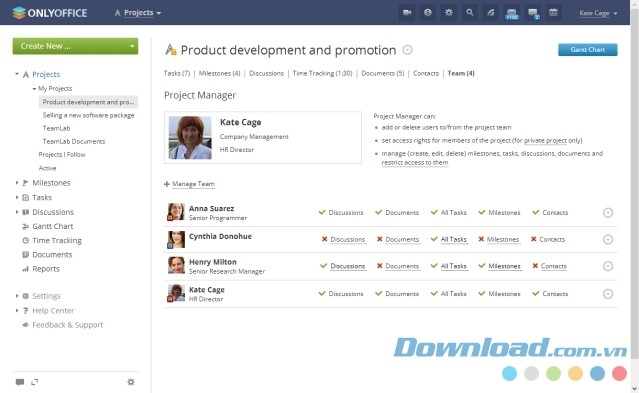Screen dimensions: 639x393
Task: Open actions menu for Kate Cage row
Action: [x=608, y=294]
